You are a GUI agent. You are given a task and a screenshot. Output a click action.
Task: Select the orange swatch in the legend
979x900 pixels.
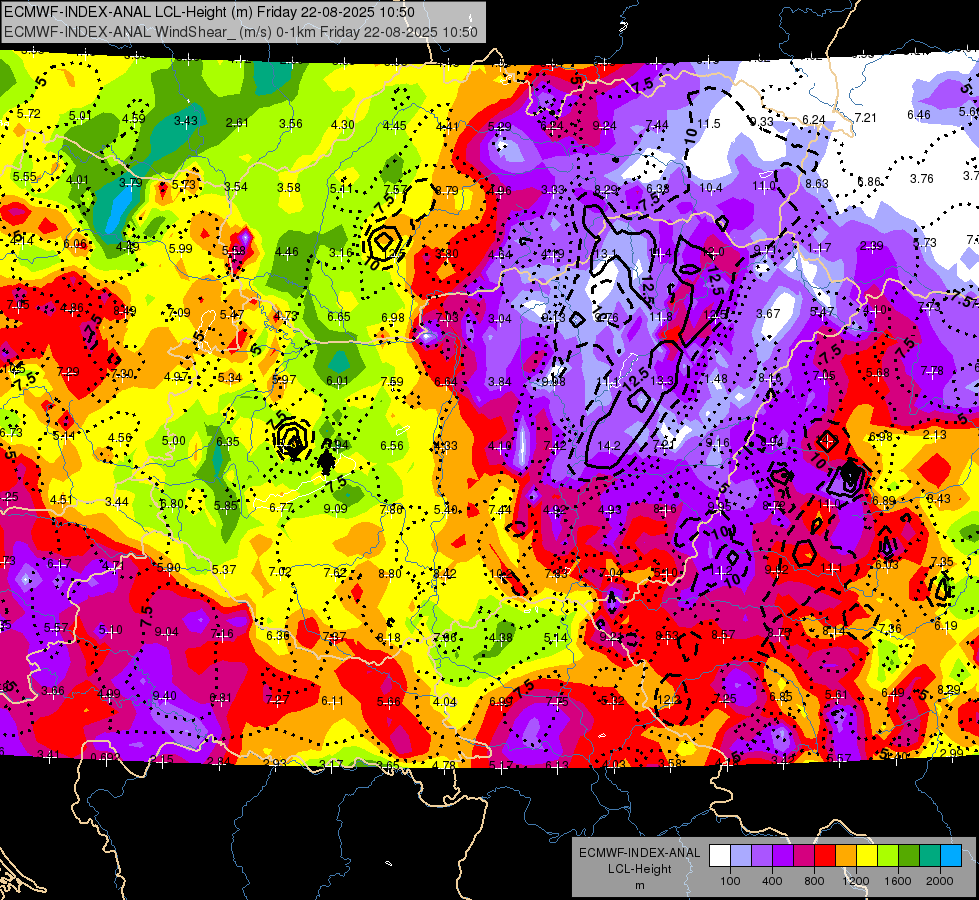tap(846, 856)
